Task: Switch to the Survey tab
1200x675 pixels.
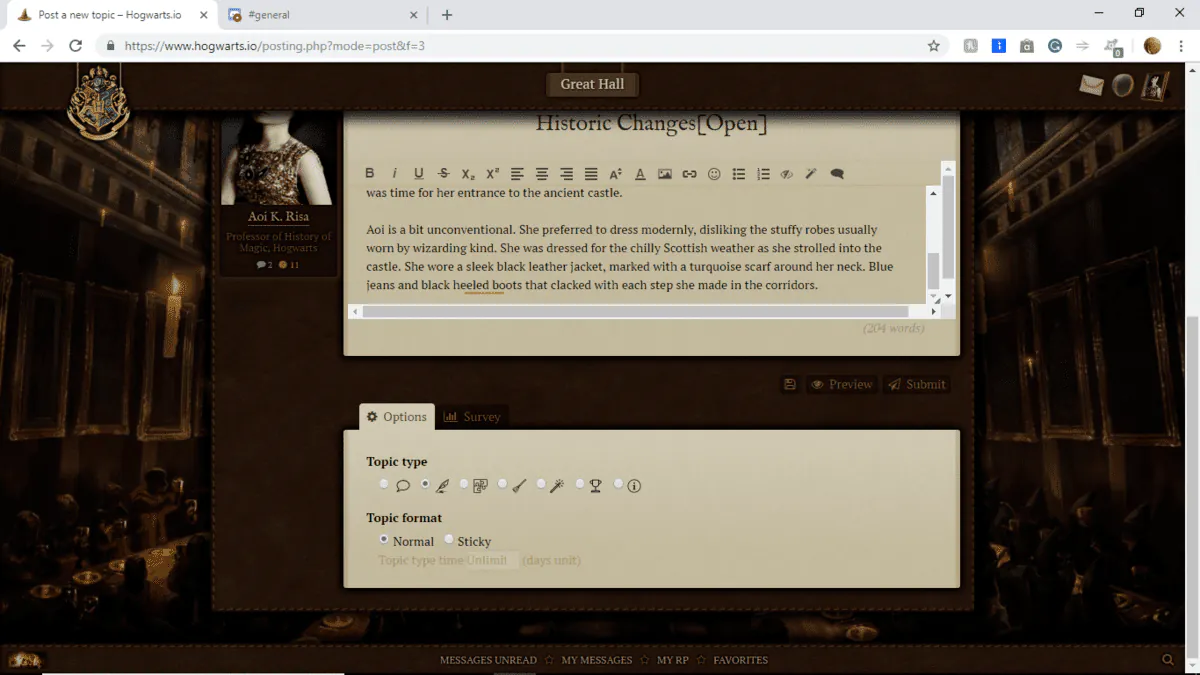Action: pos(472,417)
